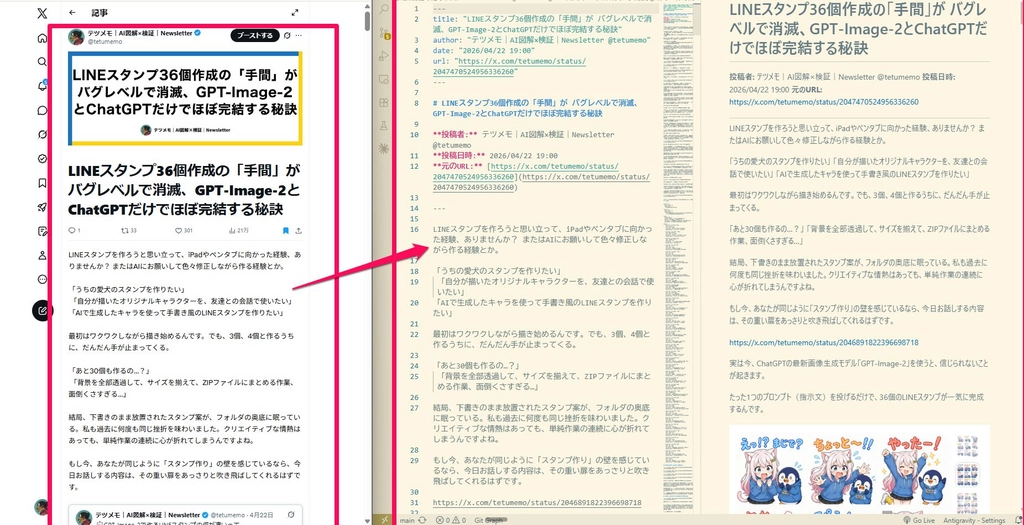Image resolution: width=1024 pixels, height=525 pixels.
Task: Open Grok icon in X sidebar
Action: [x=42, y=135]
